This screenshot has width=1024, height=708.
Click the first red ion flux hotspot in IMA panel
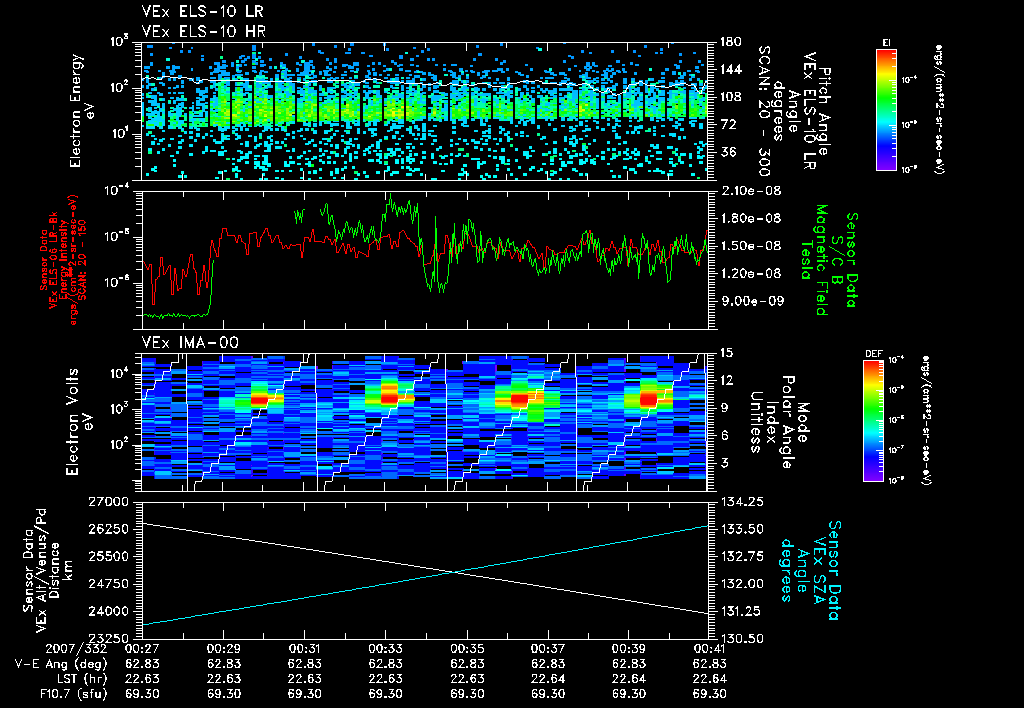[259, 399]
